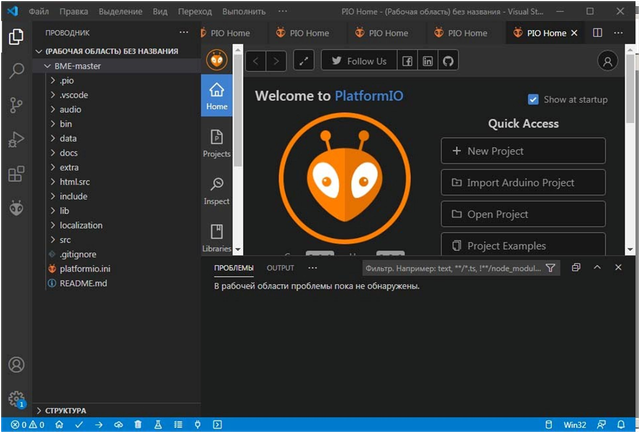
Task: Open notifications bell in status bar
Action: (x=621, y=425)
